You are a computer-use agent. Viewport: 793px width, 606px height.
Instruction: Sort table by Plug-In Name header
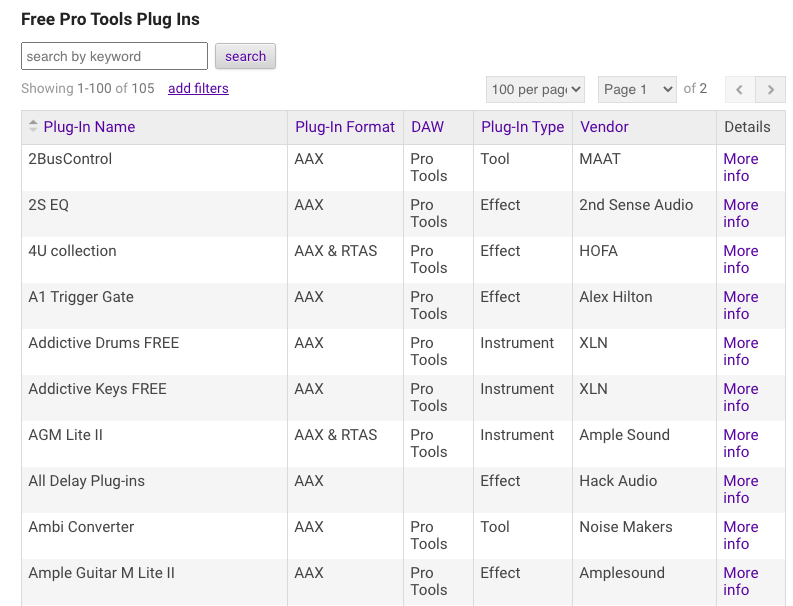point(89,126)
